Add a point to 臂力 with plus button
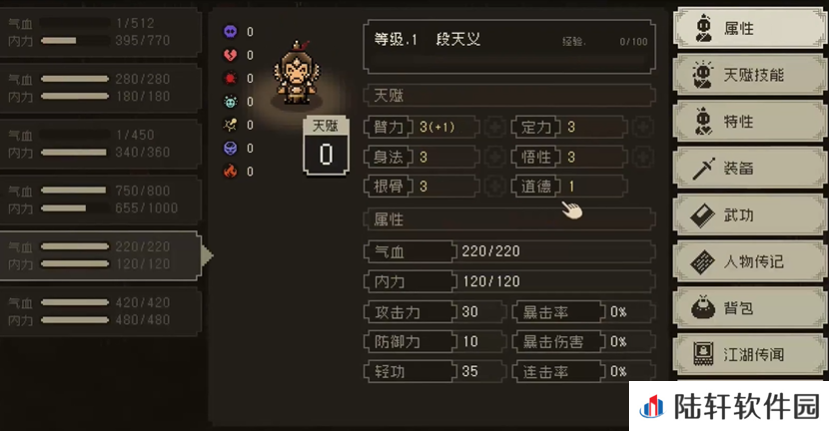The image size is (829, 431). tap(494, 127)
